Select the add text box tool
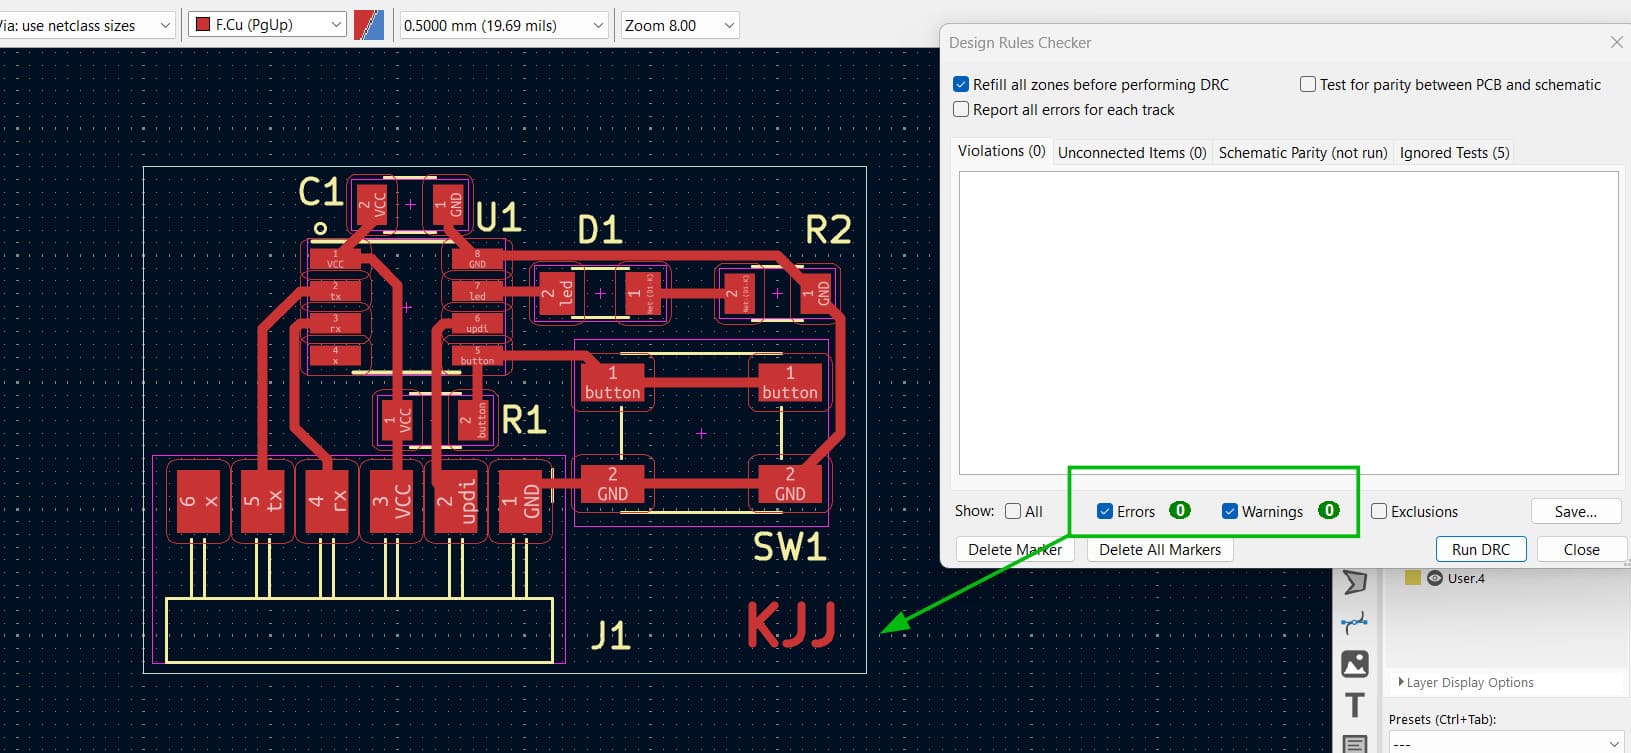Image resolution: width=1631 pixels, height=753 pixels. (x=1355, y=743)
